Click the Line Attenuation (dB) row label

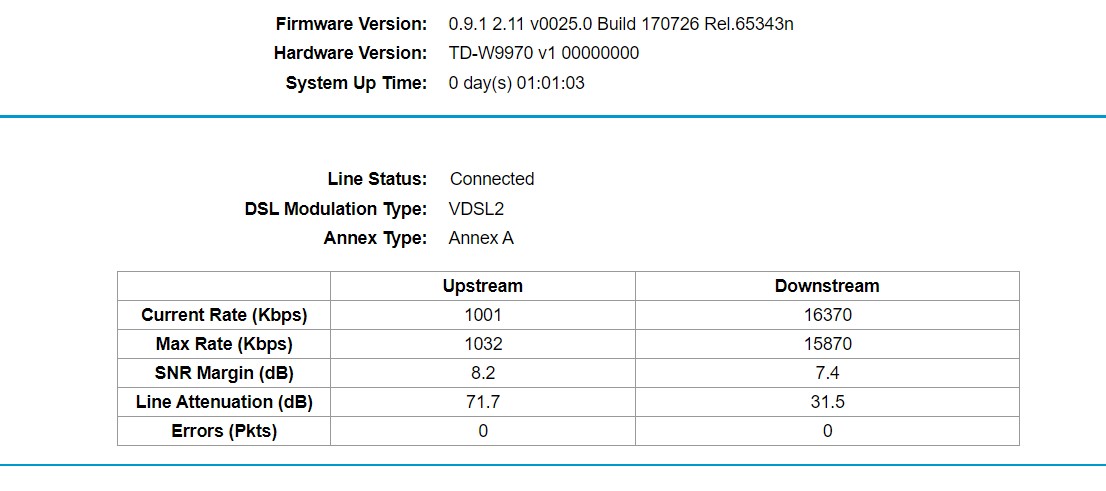point(224,402)
